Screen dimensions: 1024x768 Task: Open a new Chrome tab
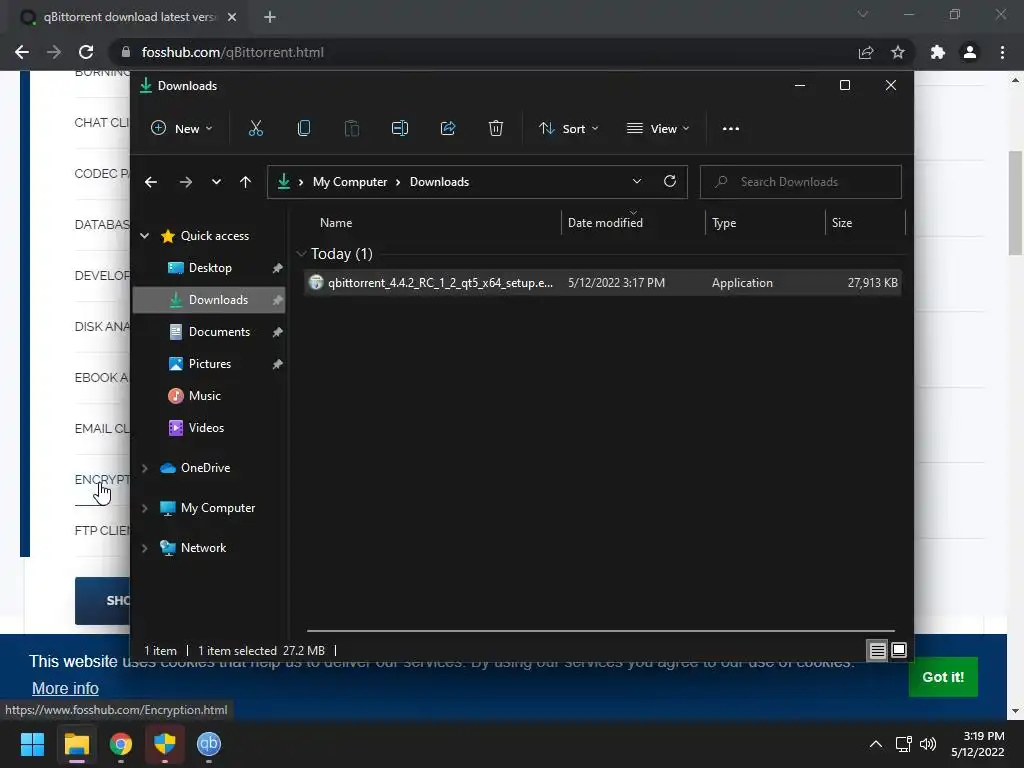click(270, 17)
